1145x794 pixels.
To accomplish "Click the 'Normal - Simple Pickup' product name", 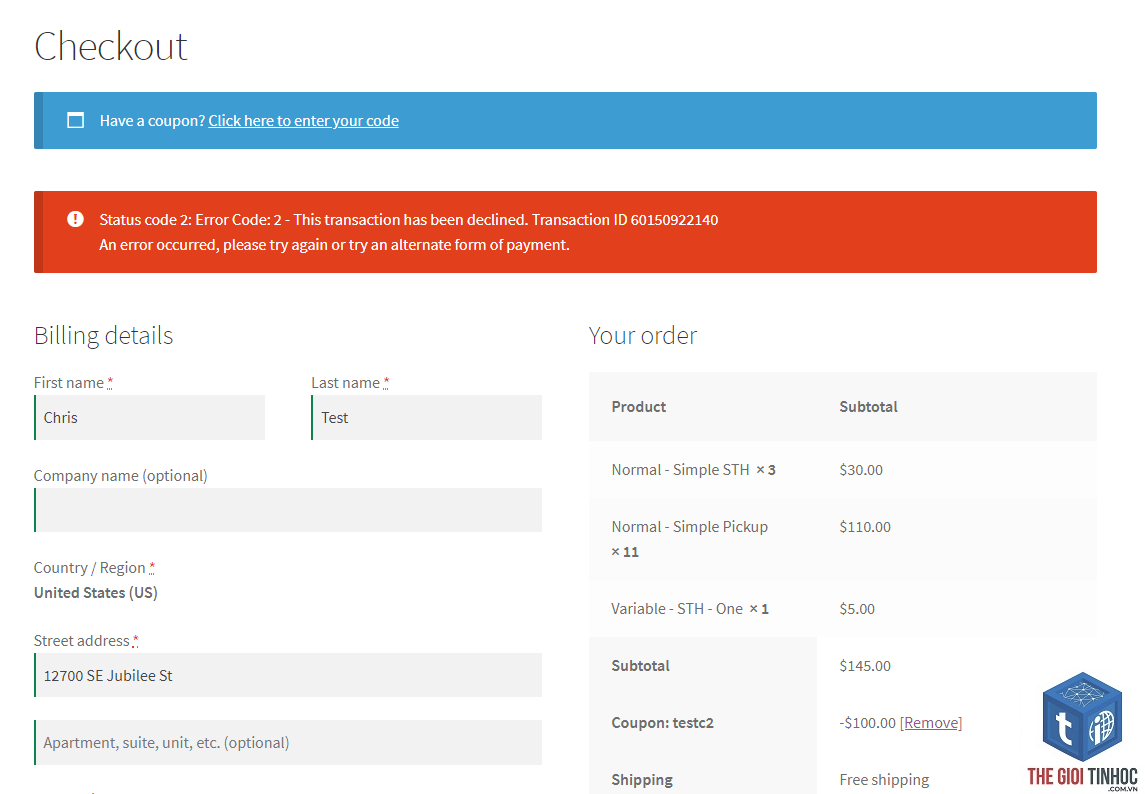I will [689, 527].
